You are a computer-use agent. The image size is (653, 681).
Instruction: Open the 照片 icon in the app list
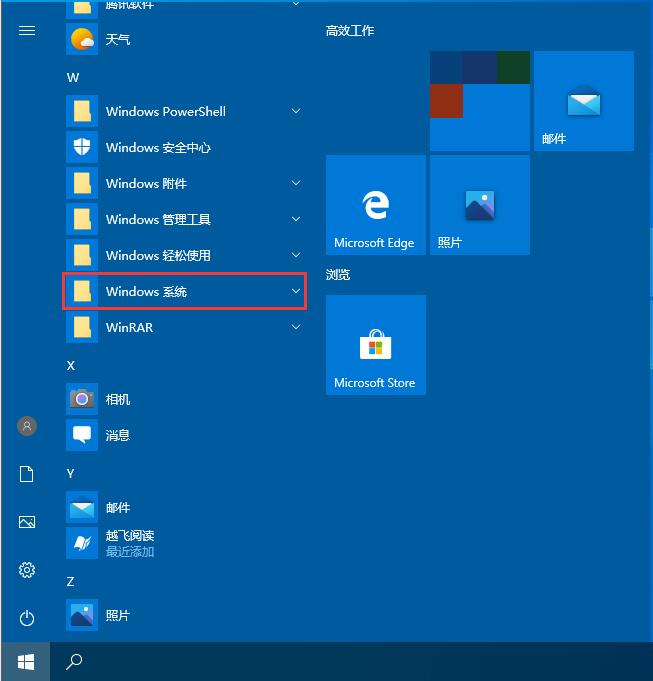click(x=82, y=615)
